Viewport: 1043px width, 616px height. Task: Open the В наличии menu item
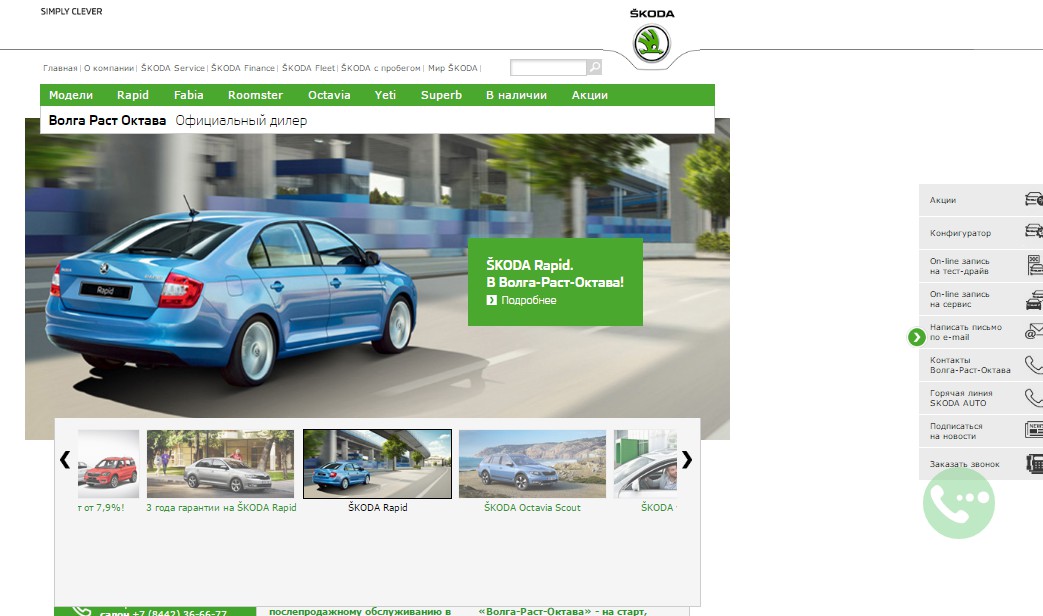(x=516, y=95)
